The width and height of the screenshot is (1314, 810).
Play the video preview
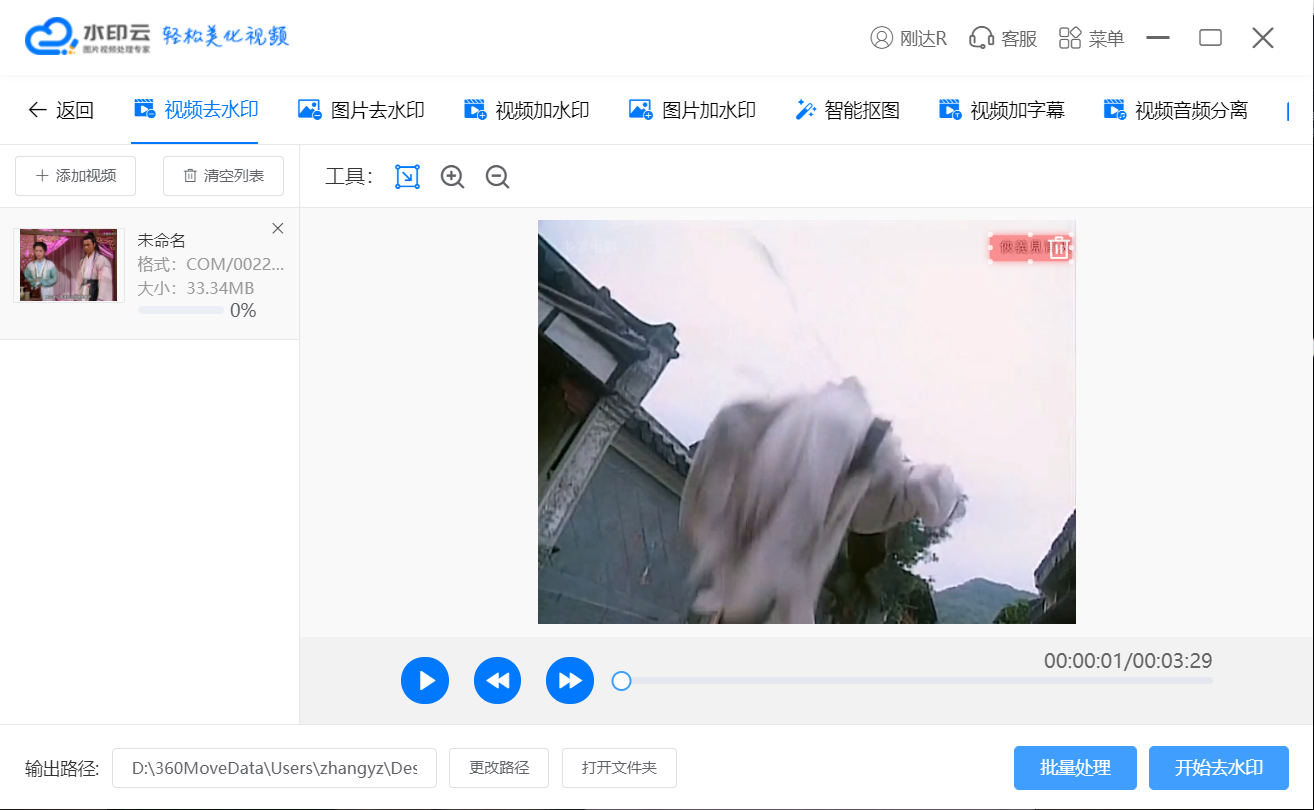425,681
